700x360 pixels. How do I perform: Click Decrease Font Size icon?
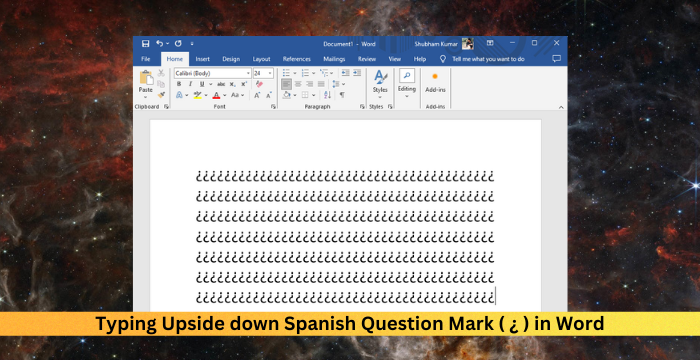pos(269,95)
